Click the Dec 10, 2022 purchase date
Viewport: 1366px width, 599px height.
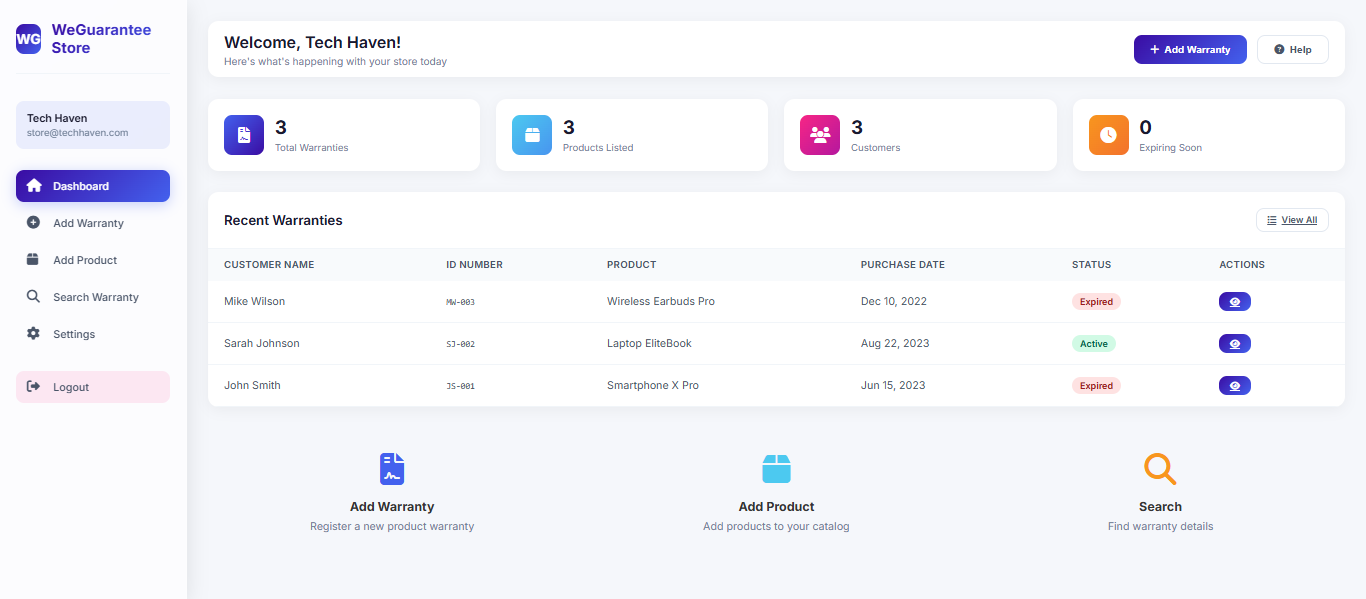point(894,301)
